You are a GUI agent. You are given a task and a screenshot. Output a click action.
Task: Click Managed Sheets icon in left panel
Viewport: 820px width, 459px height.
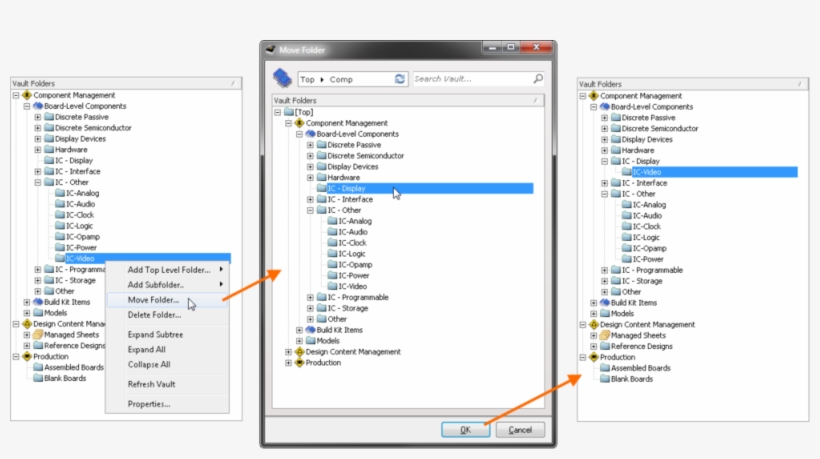pyautogui.click(x=38, y=335)
